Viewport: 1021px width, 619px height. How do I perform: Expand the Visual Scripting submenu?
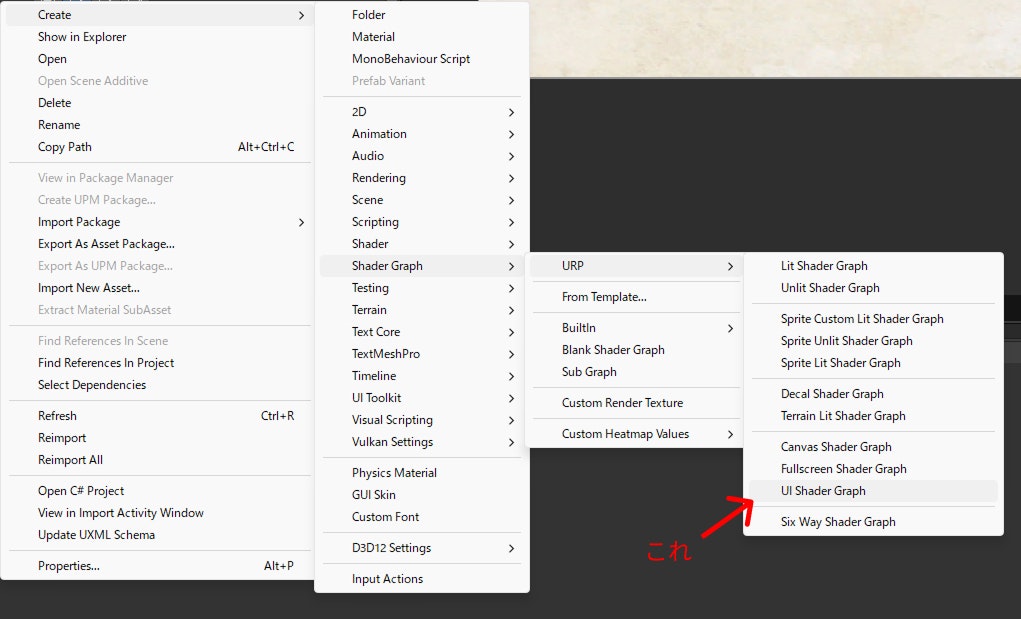point(421,420)
